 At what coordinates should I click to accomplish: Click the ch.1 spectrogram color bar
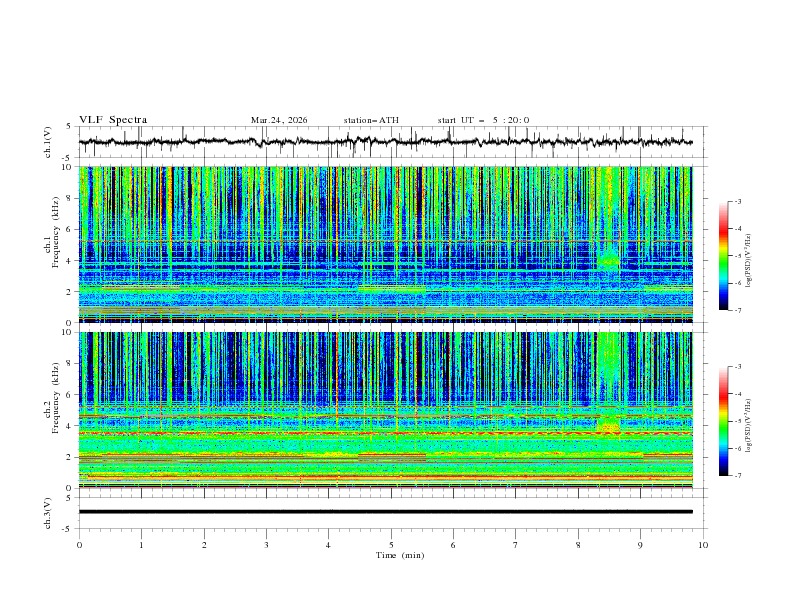click(x=724, y=256)
